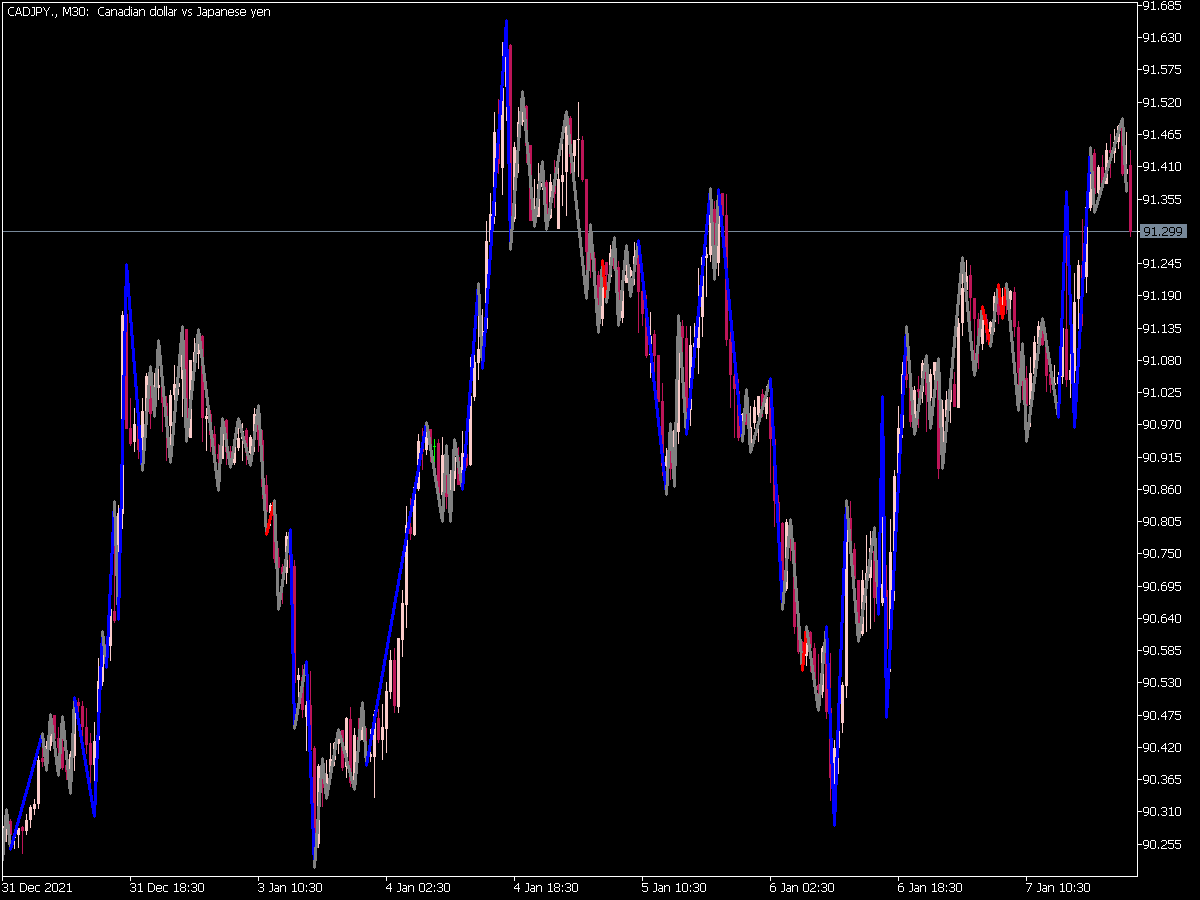Viewport: 1200px width, 900px height.
Task: Click the 90.915 price axis label
Action: point(1160,457)
